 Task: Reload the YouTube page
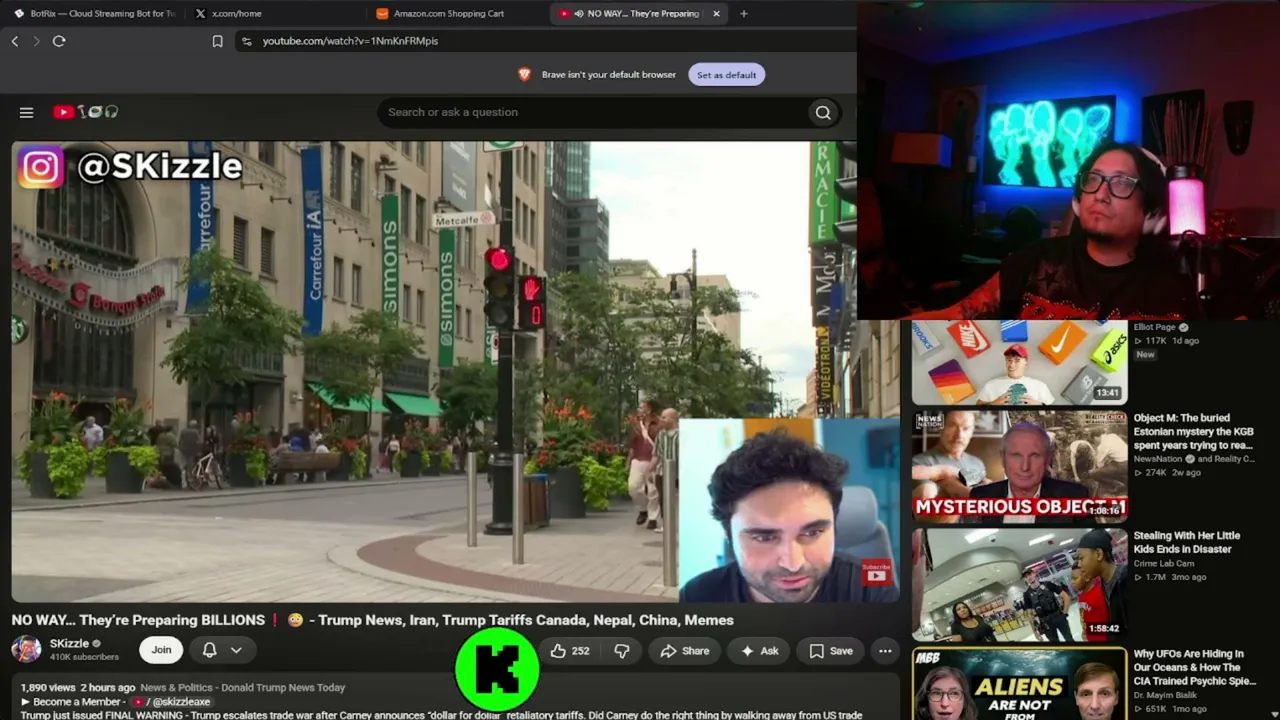[x=59, y=41]
